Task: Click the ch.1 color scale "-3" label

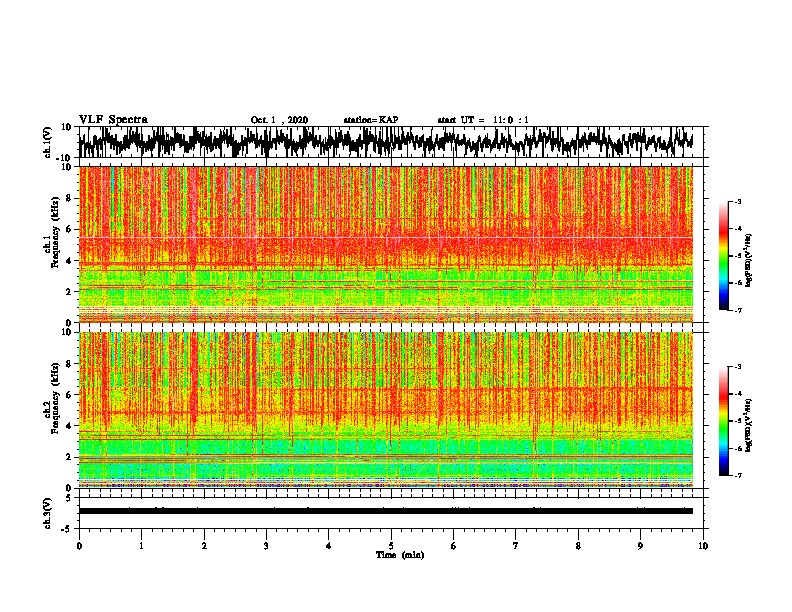Action: [737, 202]
